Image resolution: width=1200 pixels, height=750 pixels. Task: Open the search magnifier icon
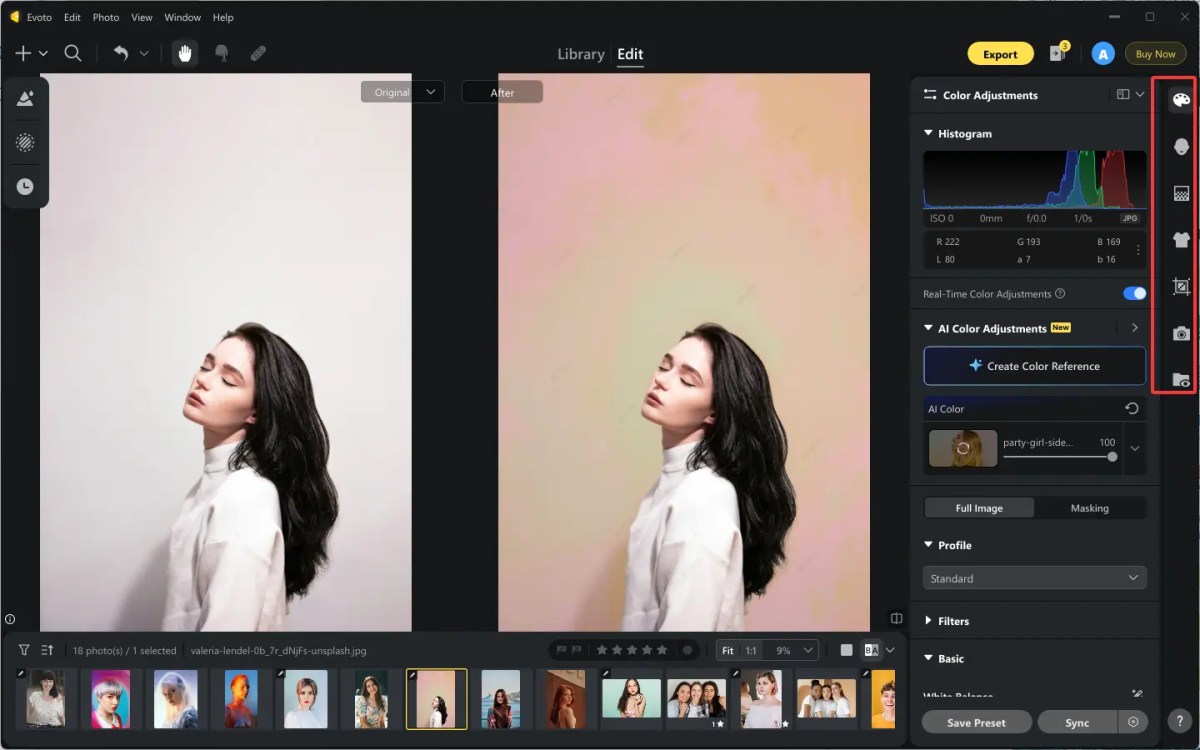point(73,53)
